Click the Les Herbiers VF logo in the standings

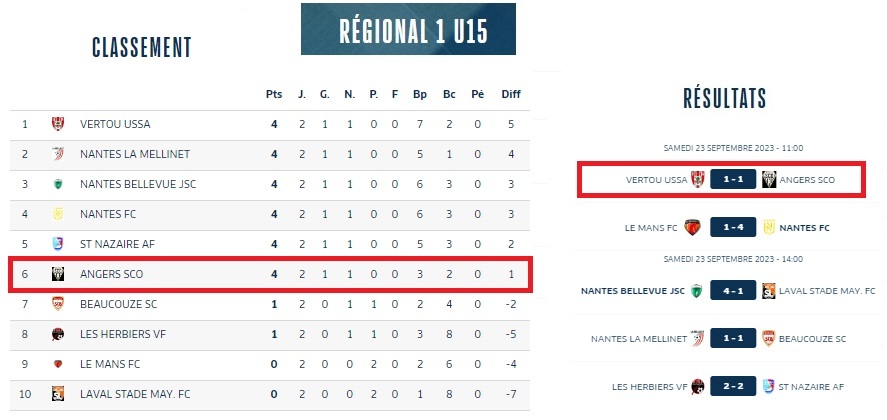58,334
